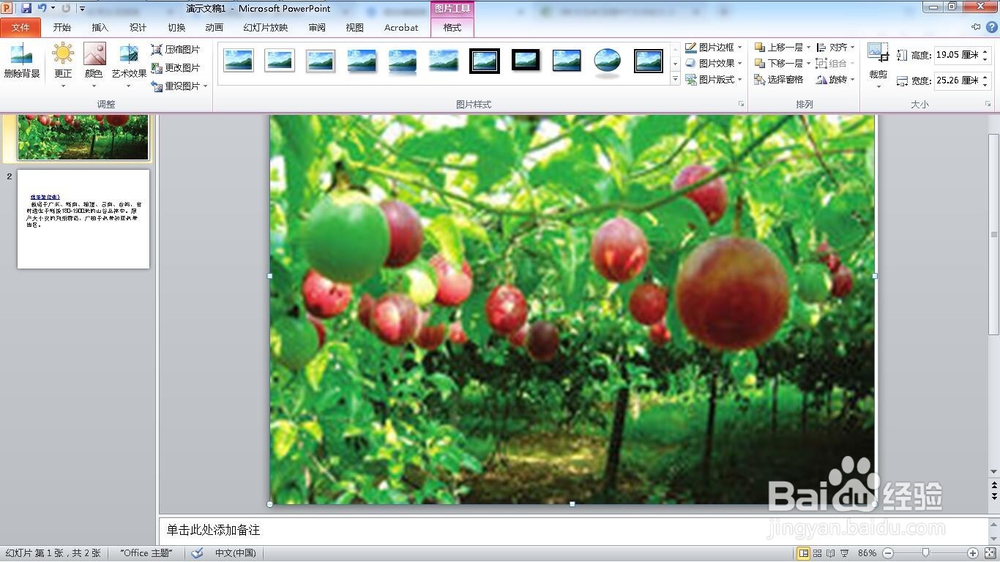
Task: Click the notes area '单击此处添加备注'
Action: (214, 530)
